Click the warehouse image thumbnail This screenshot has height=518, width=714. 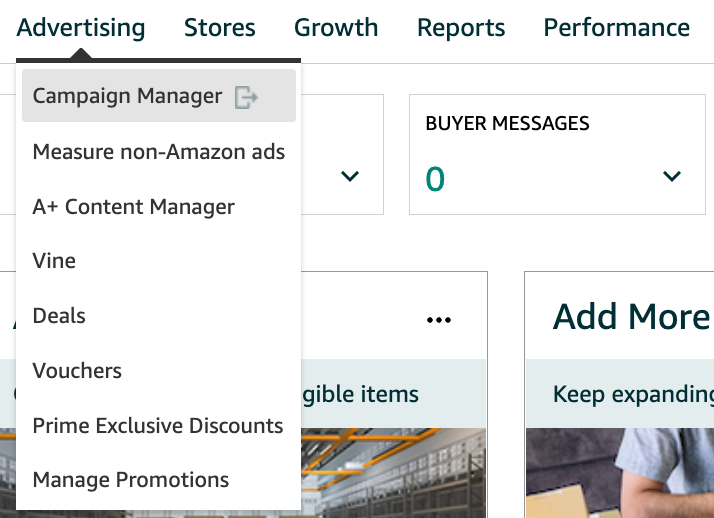(393, 473)
